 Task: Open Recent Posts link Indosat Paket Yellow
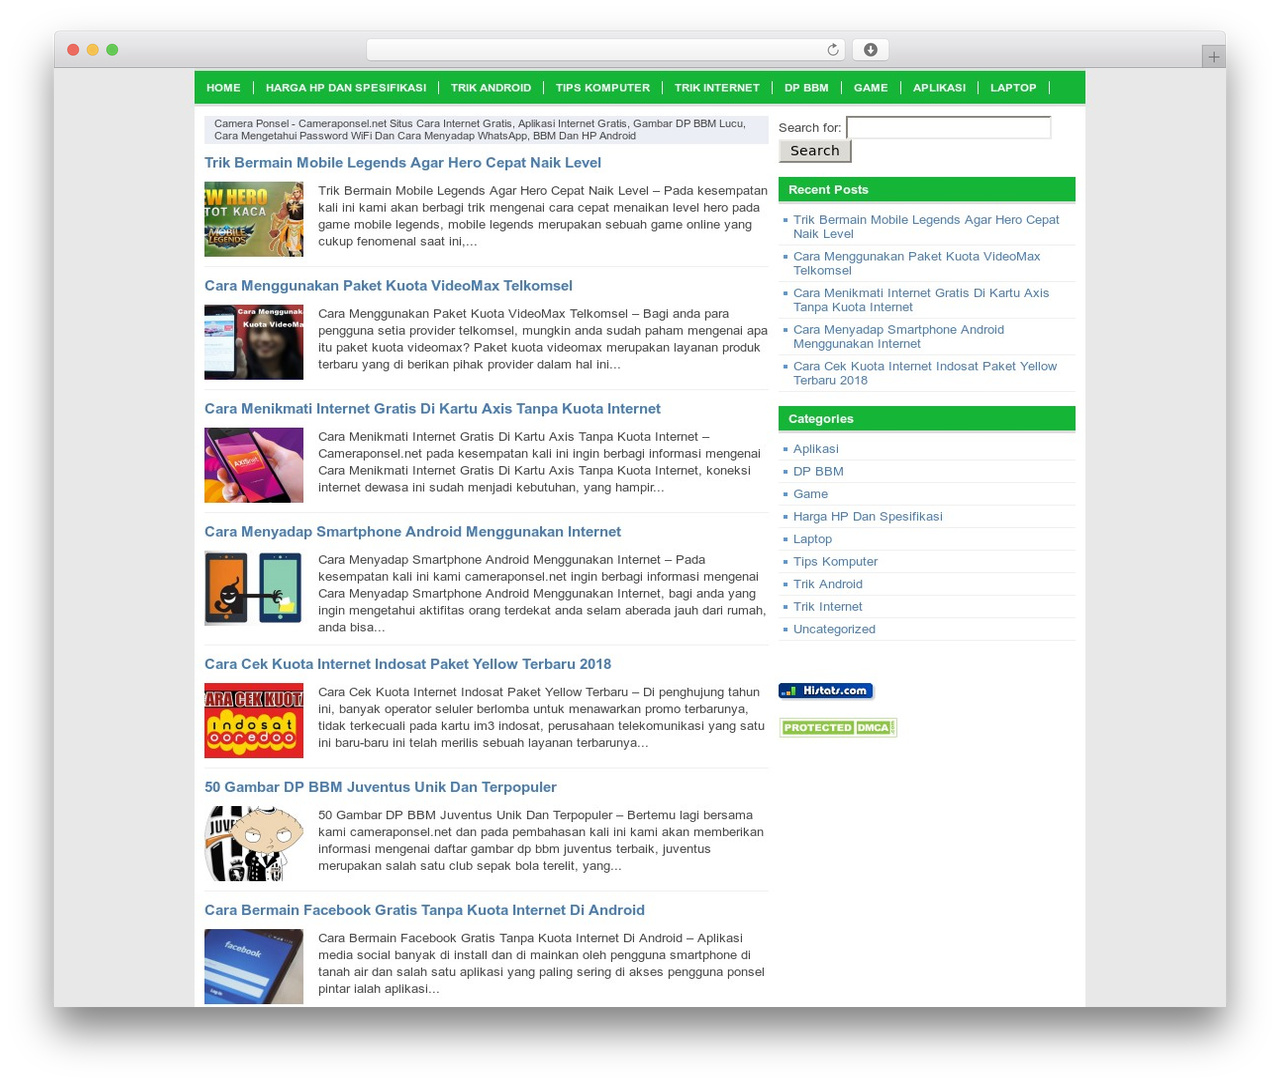(x=925, y=373)
